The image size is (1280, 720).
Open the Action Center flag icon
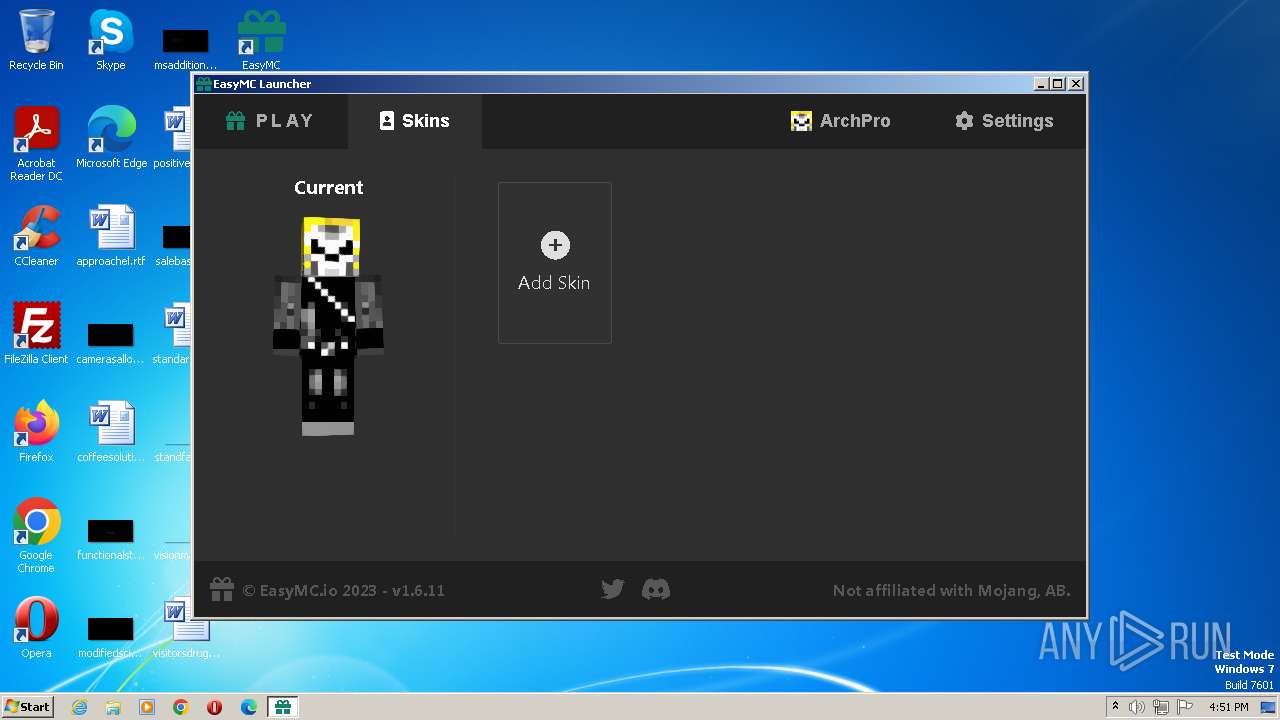[x=1185, y=707]
